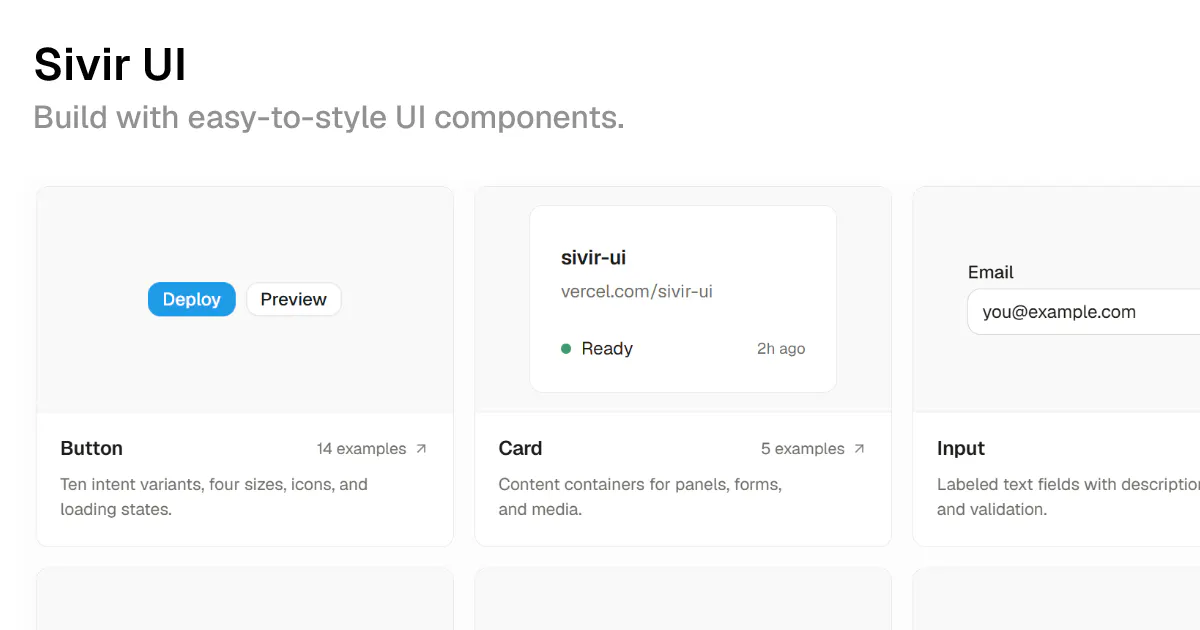This screenshot has width=1200, height=630.
Task: Click the Input description starting 'Labeled text fields'
Action: 1068,497
